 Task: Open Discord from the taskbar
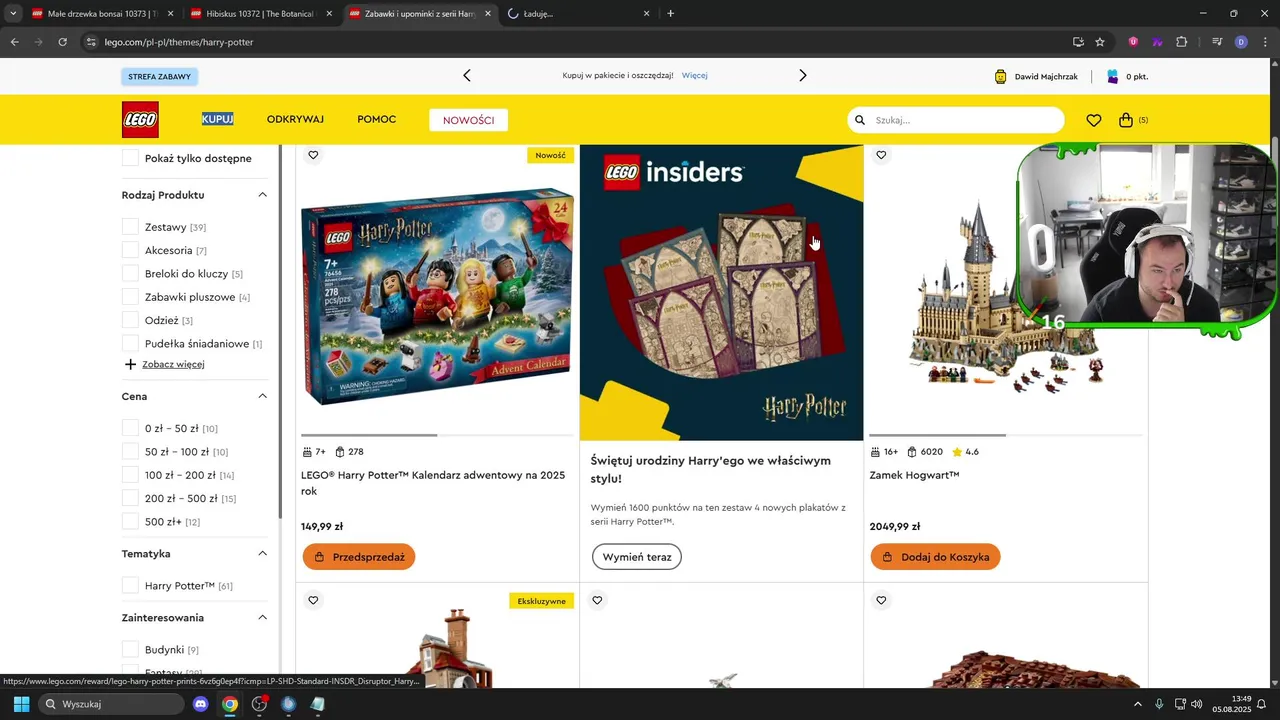pos(200,704)
